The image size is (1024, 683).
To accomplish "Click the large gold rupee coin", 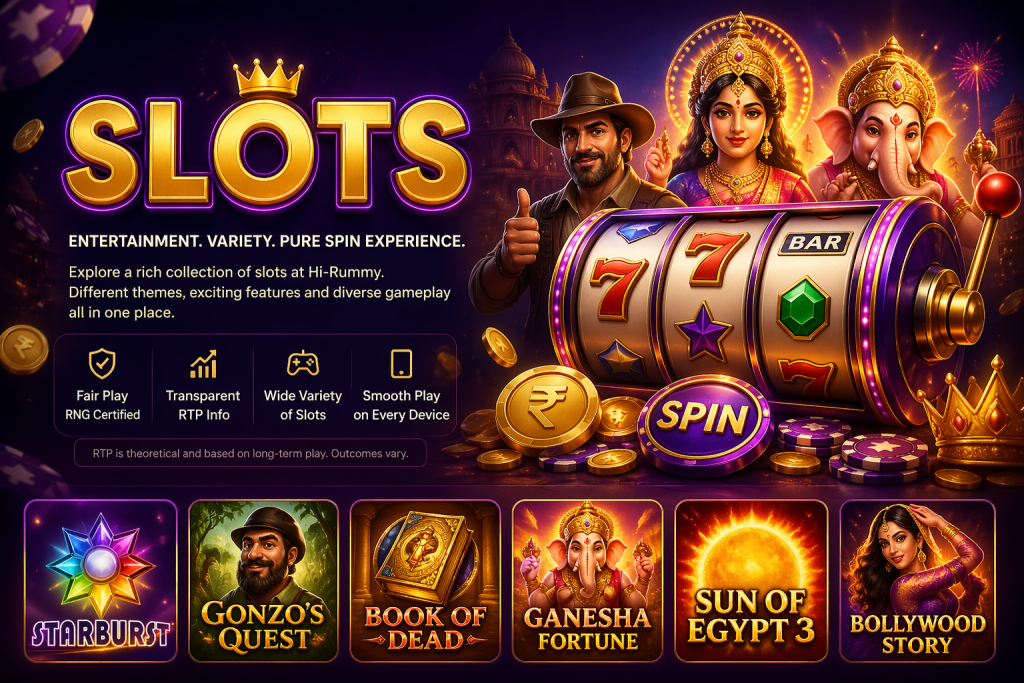I will [x=547, y=408].
